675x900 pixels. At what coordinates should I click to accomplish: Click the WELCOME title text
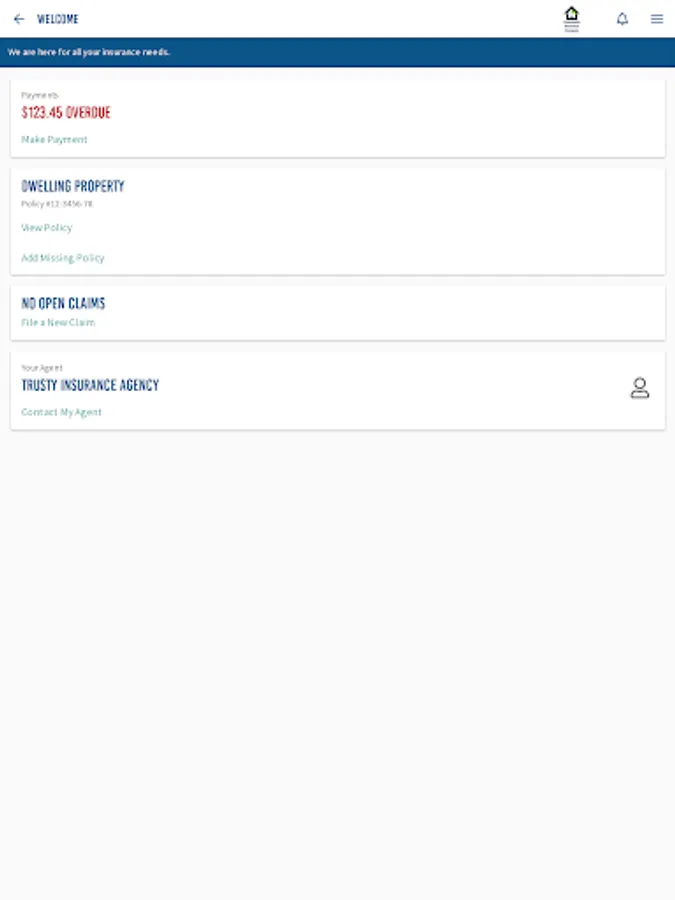click(x=57, y=19)
